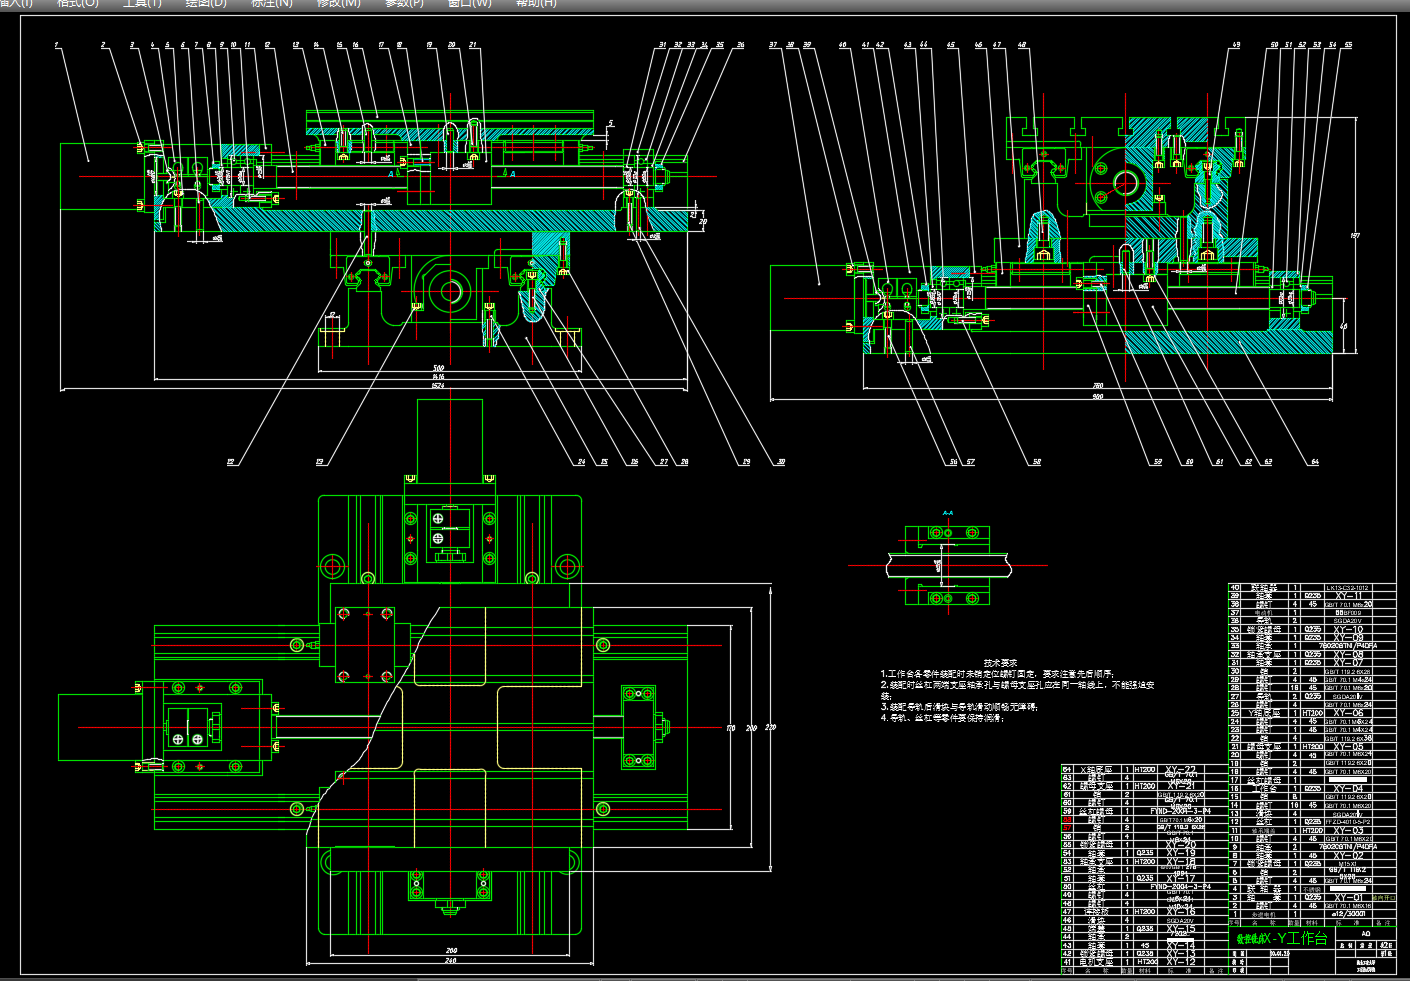
Task: Click part balloon number 64 under right view
Action: click(x=1314, y=462)
